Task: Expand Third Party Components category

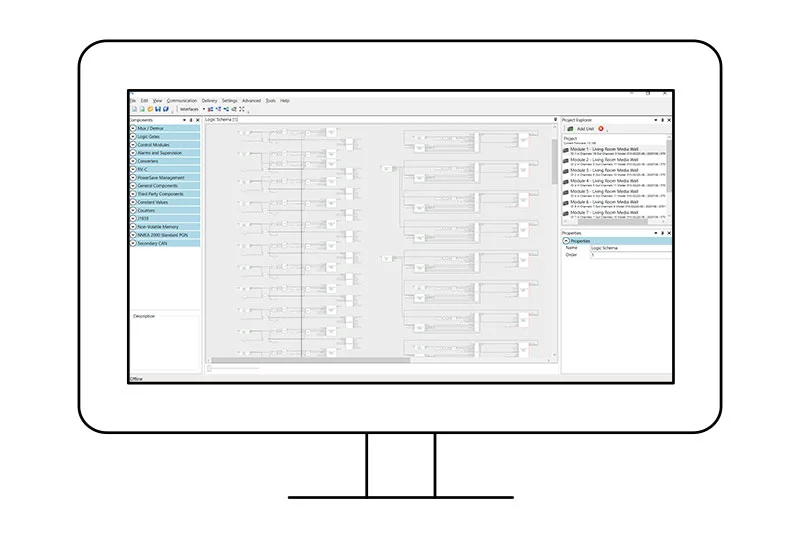Action: coord(133,194)
